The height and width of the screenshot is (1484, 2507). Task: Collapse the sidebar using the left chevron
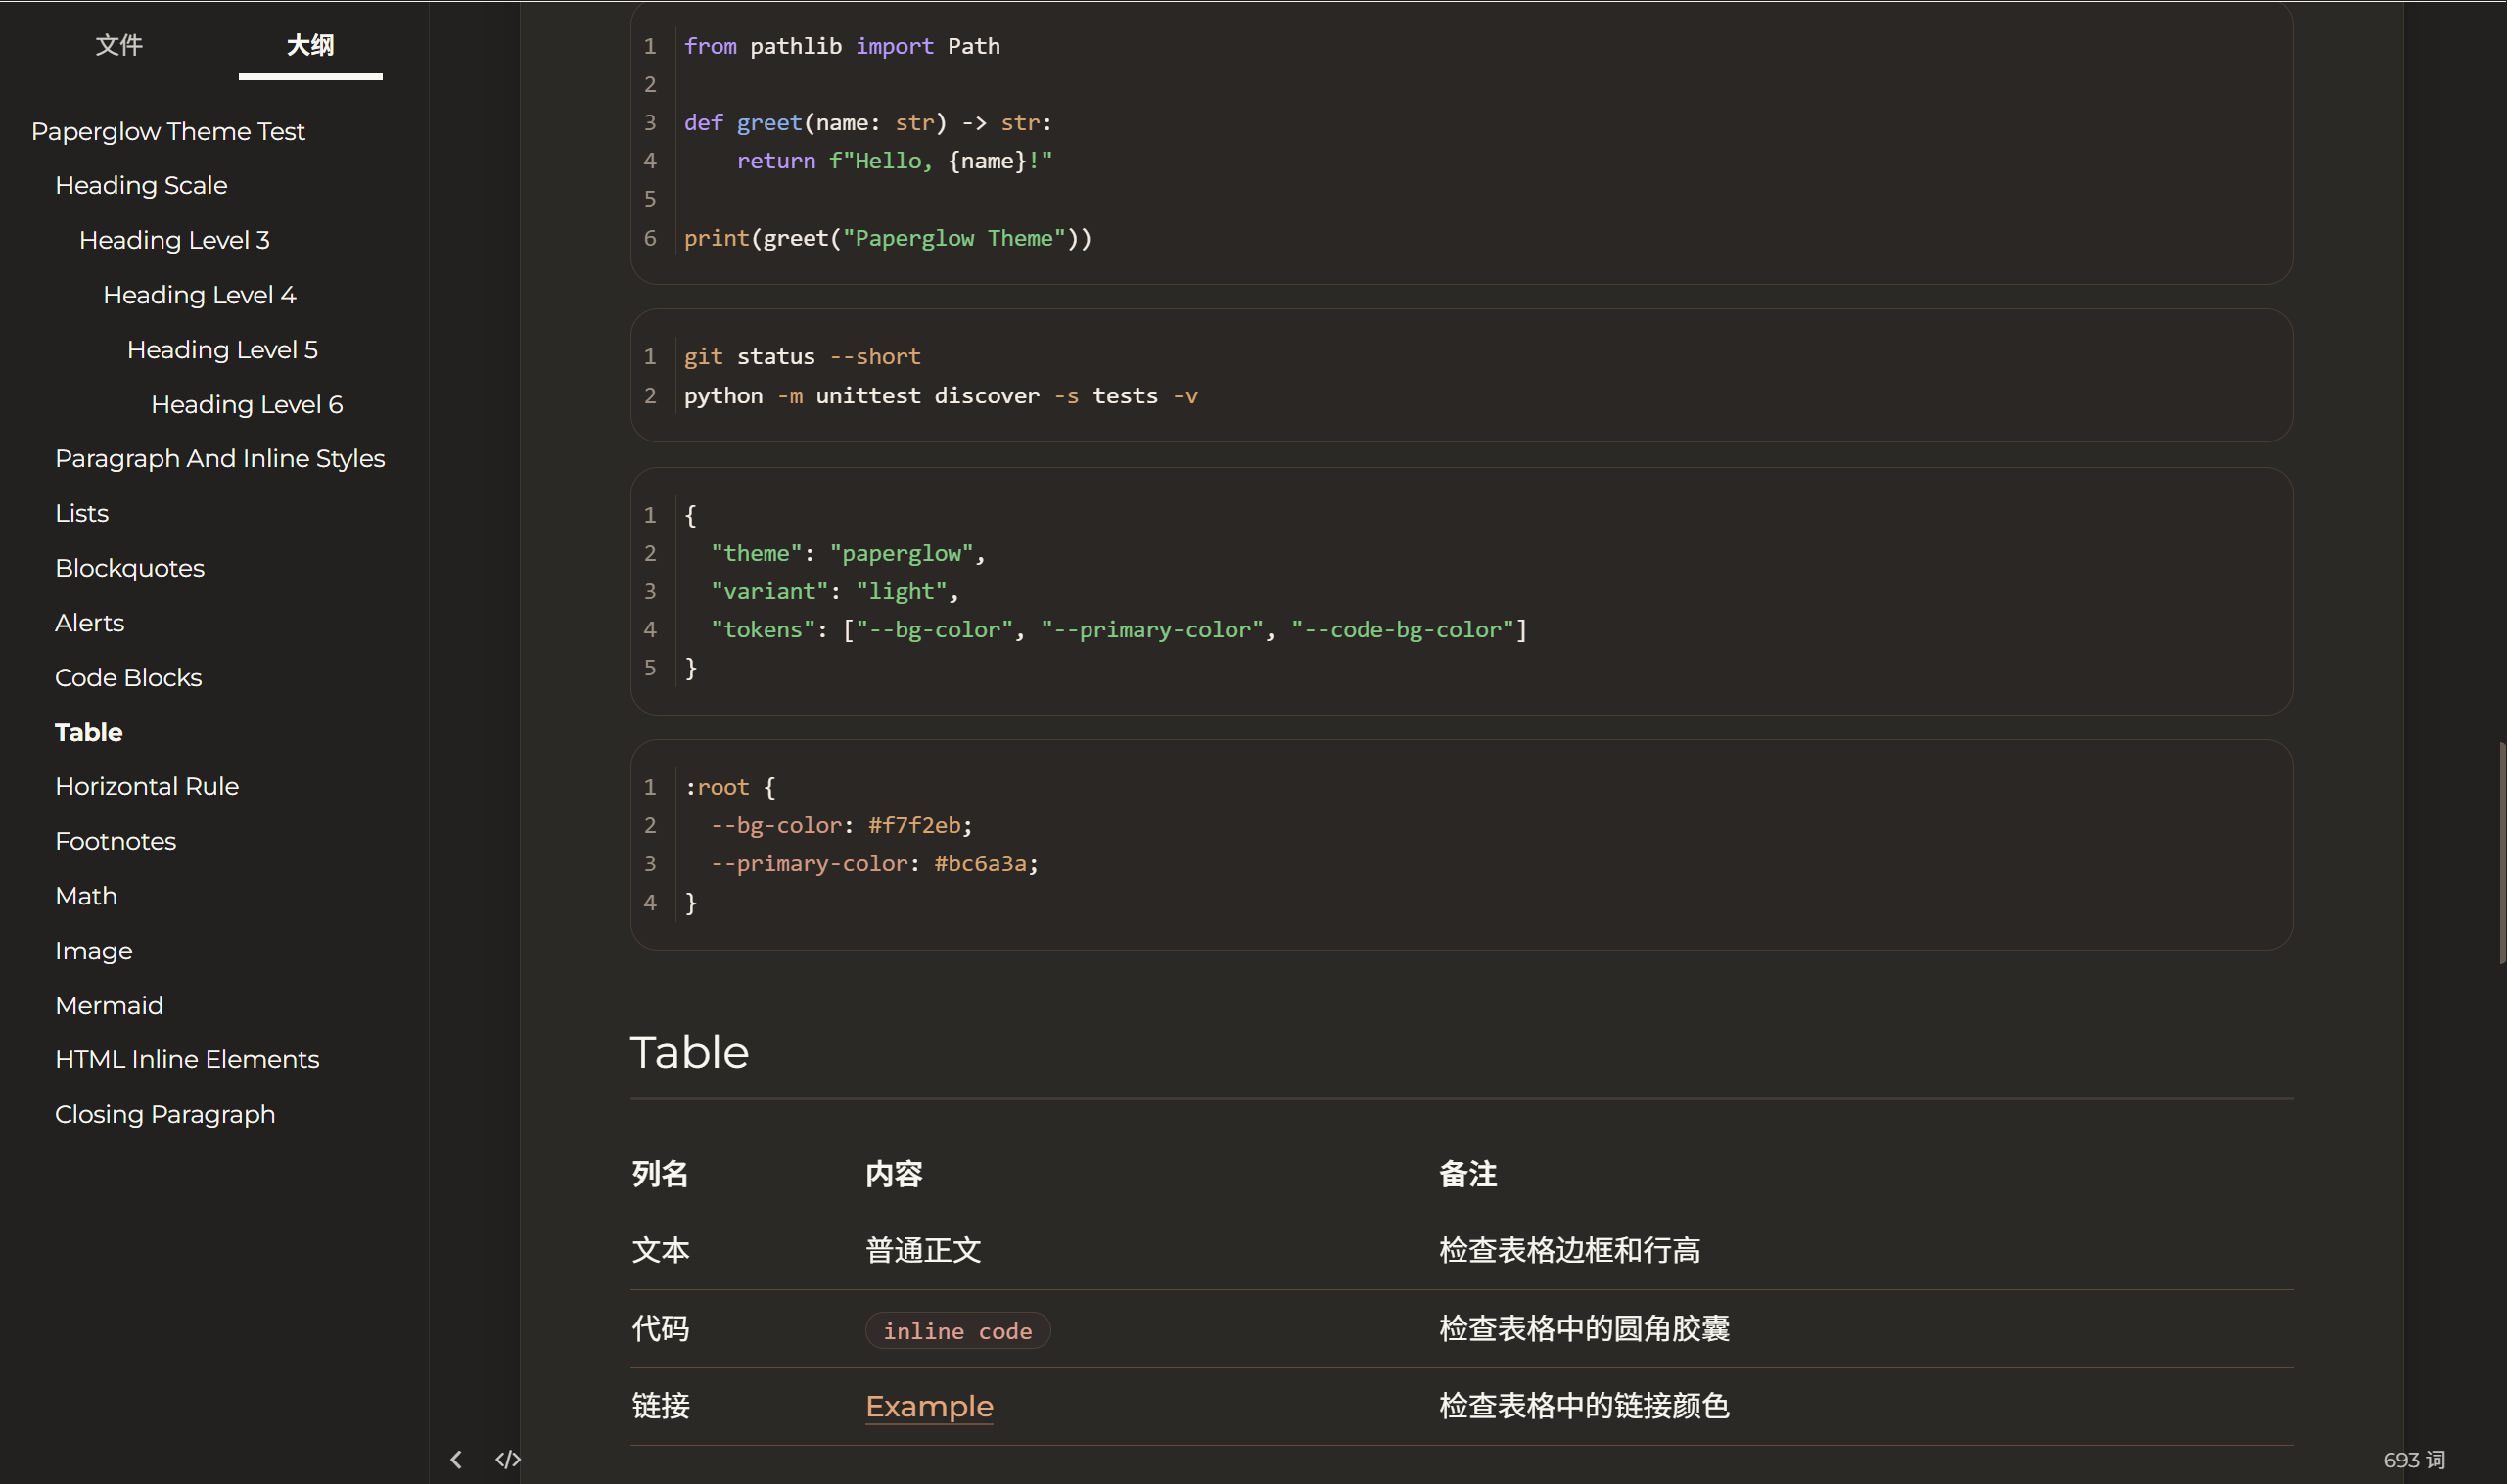tap(456, 1459)
